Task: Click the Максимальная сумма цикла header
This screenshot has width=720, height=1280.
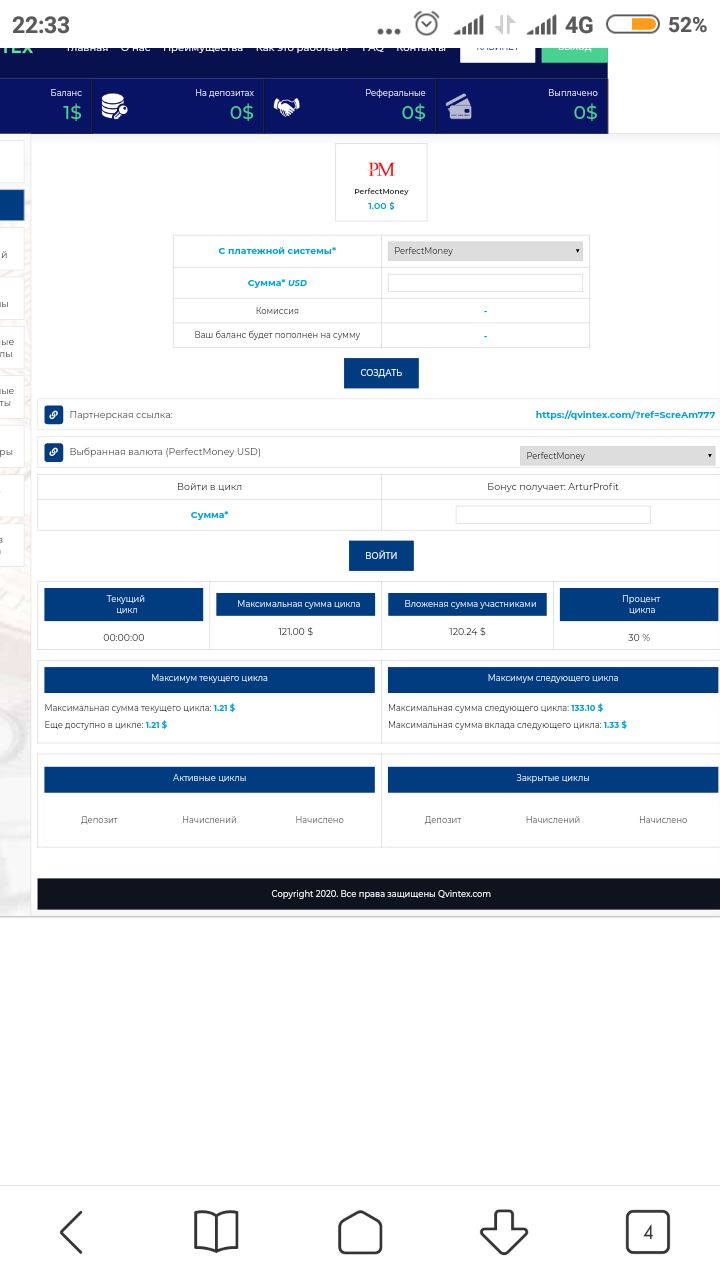Action: pyautogui.click(x=298, y=604)
